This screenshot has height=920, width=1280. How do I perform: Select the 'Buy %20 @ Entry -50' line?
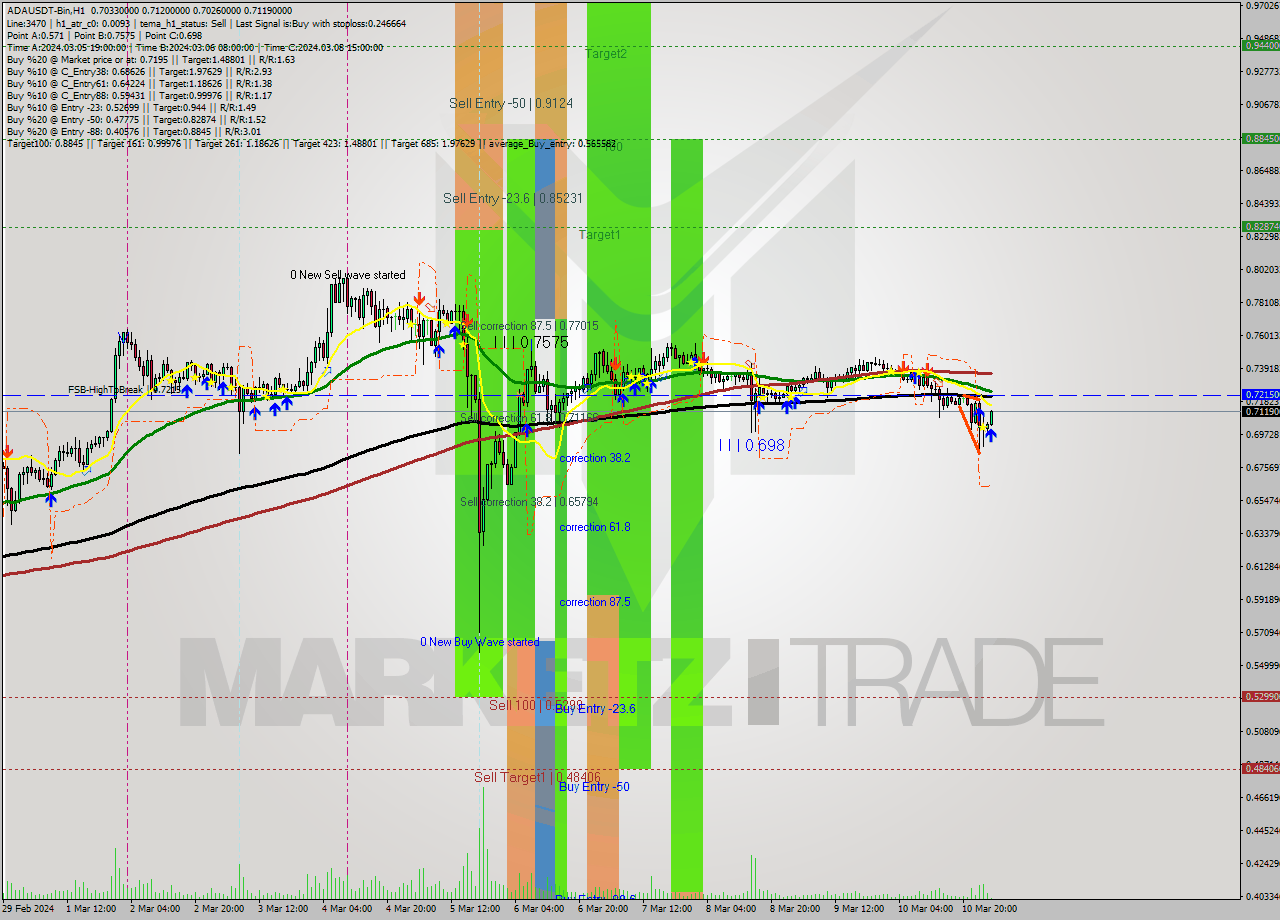pos(136,119)
